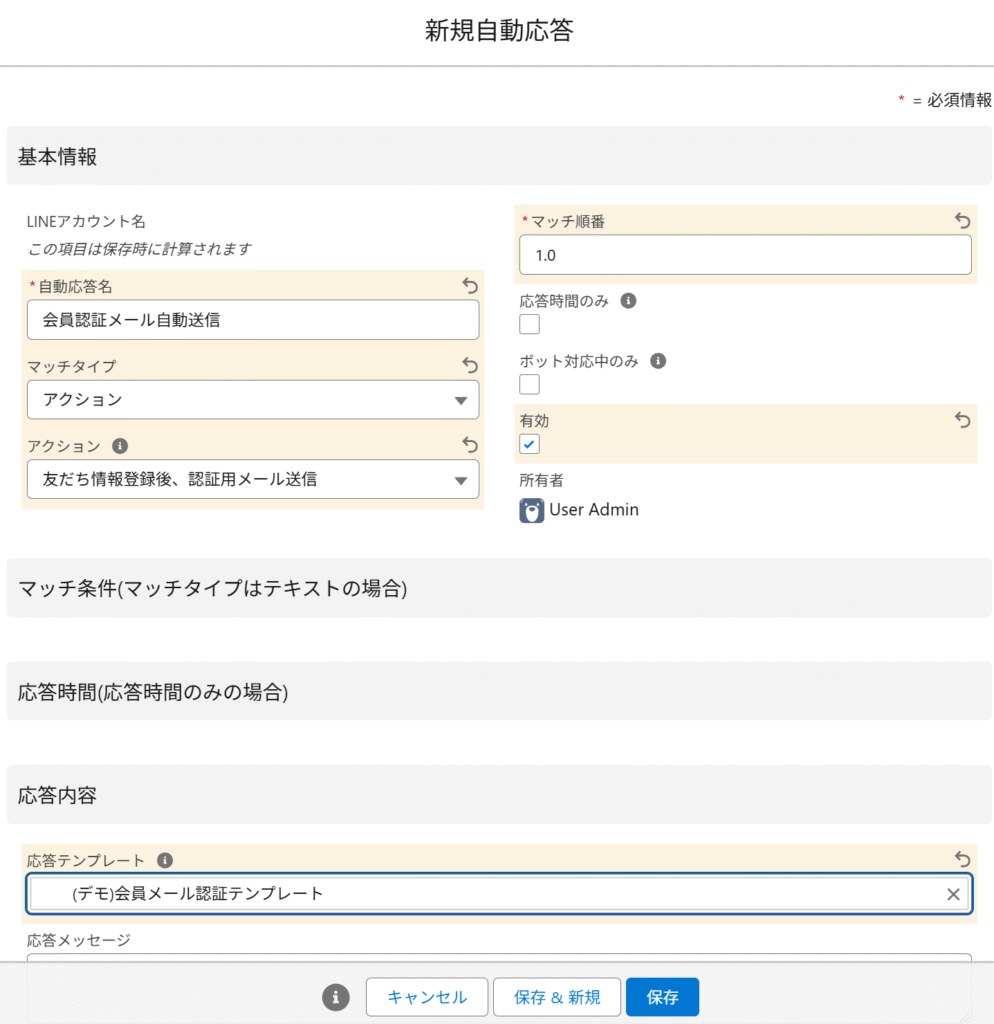Revert the アクション field with undo icon
Viewport: 994px width, 1024px height.
point(470,446)
